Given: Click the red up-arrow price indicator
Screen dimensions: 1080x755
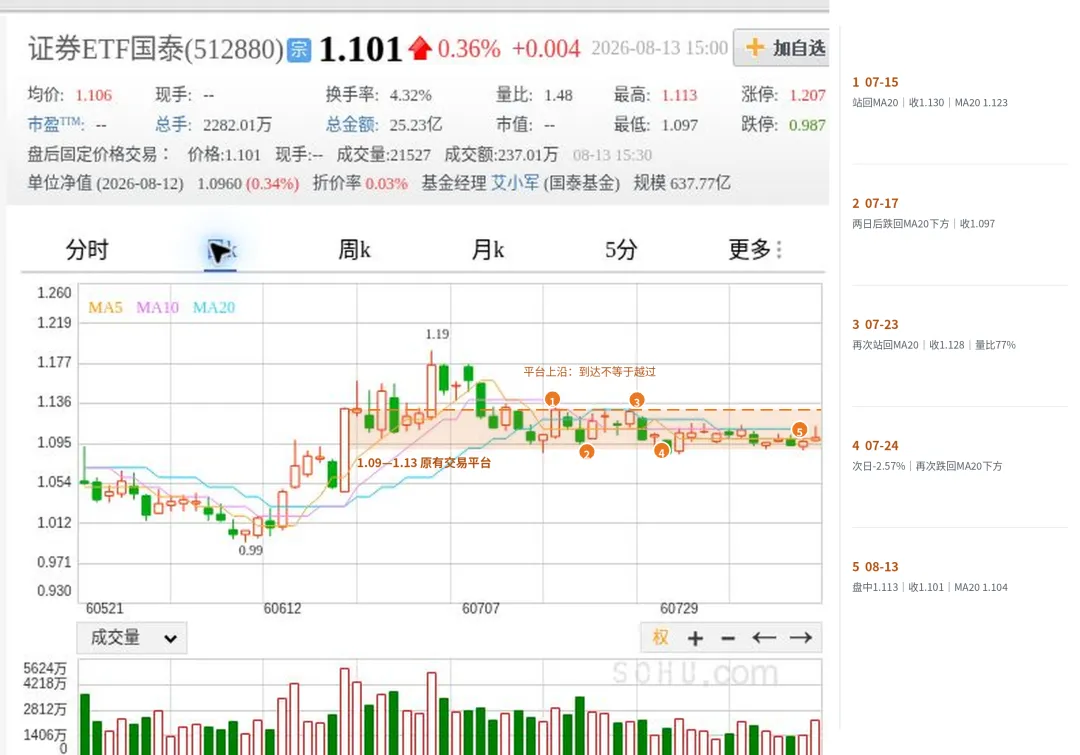Looking at the screenshot, I should 419,49.
